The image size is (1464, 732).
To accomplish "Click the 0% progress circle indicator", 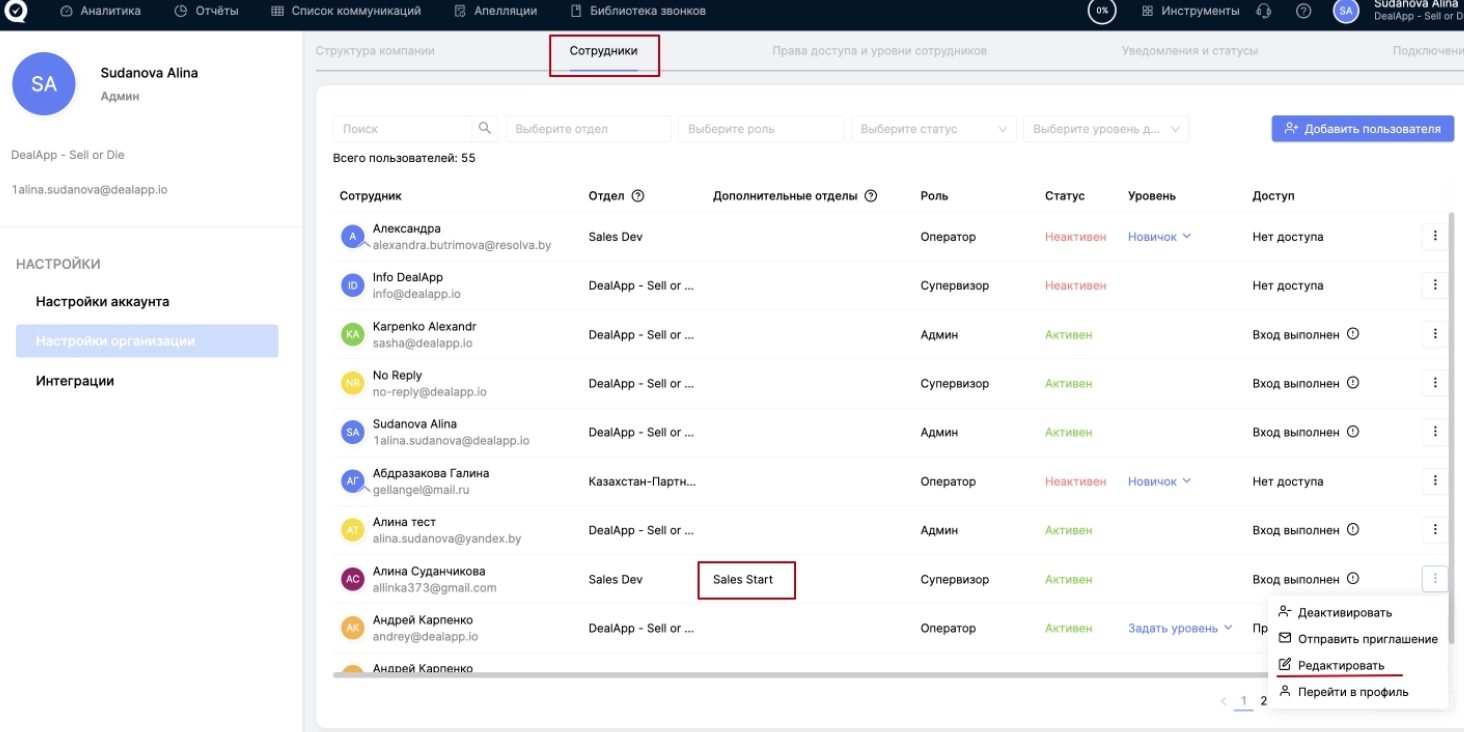I will point(1102,11).
